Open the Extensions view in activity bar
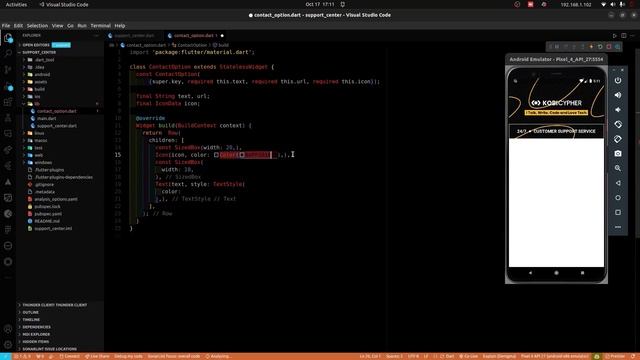Screen dimensions: 640x360 (x=8, y=102)
